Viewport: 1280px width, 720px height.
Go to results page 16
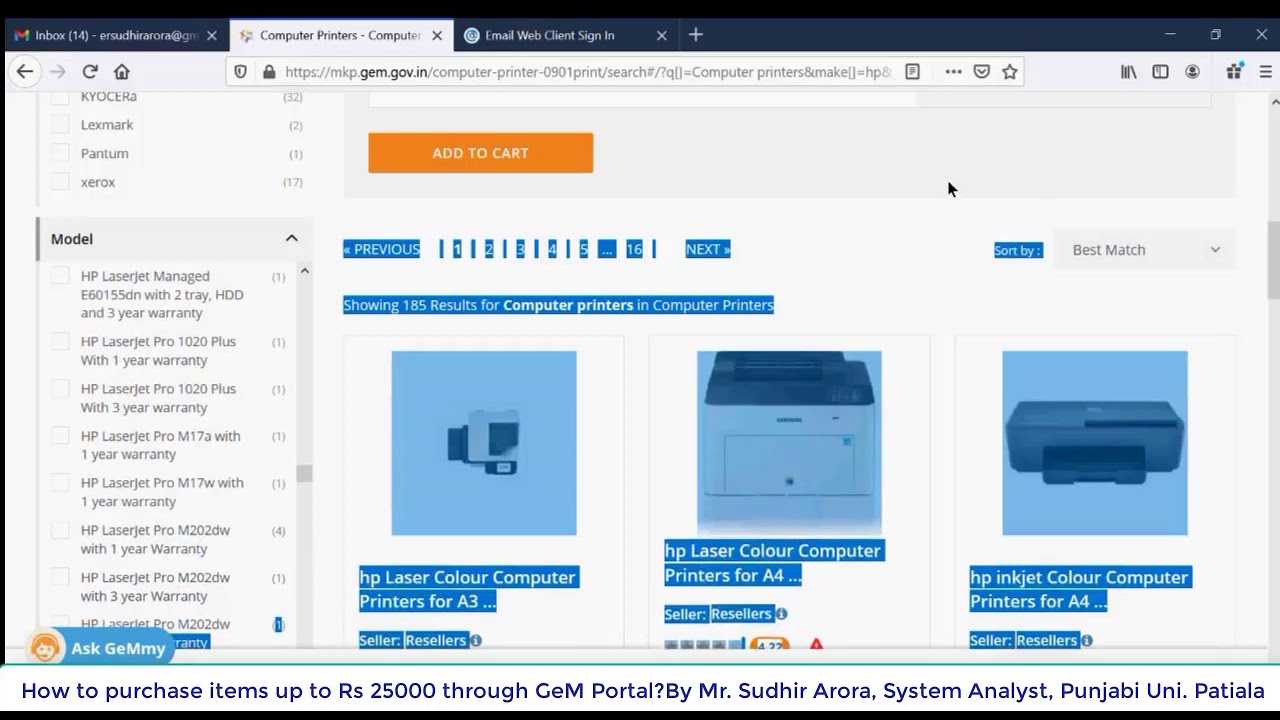tap(634, 249)
